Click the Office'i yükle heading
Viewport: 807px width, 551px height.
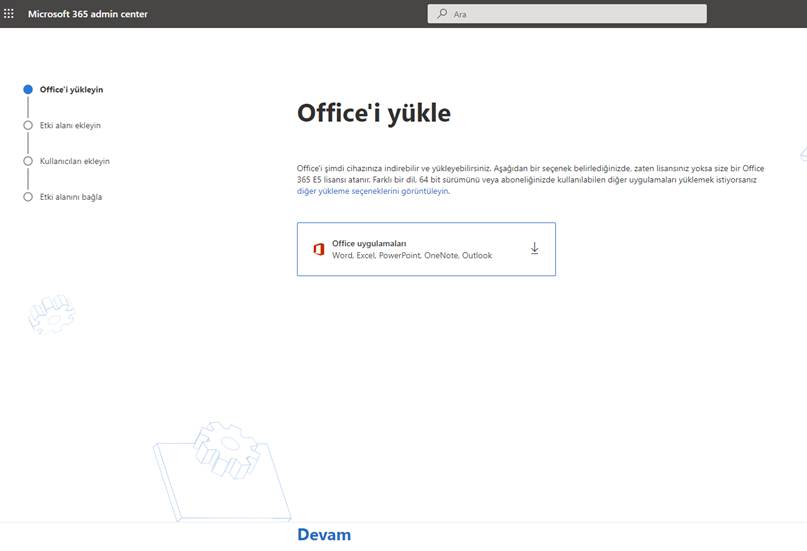(374, 113)
